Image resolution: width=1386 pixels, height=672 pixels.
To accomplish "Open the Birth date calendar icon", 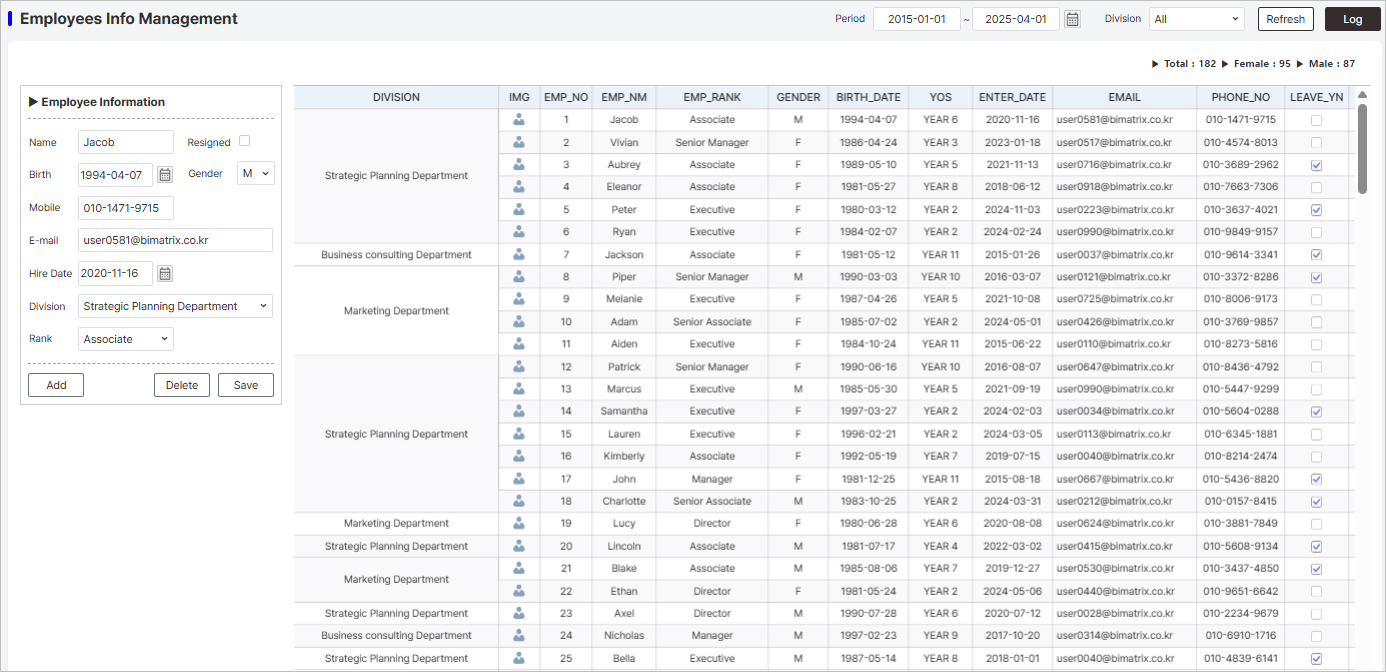I will click(165, 174).
